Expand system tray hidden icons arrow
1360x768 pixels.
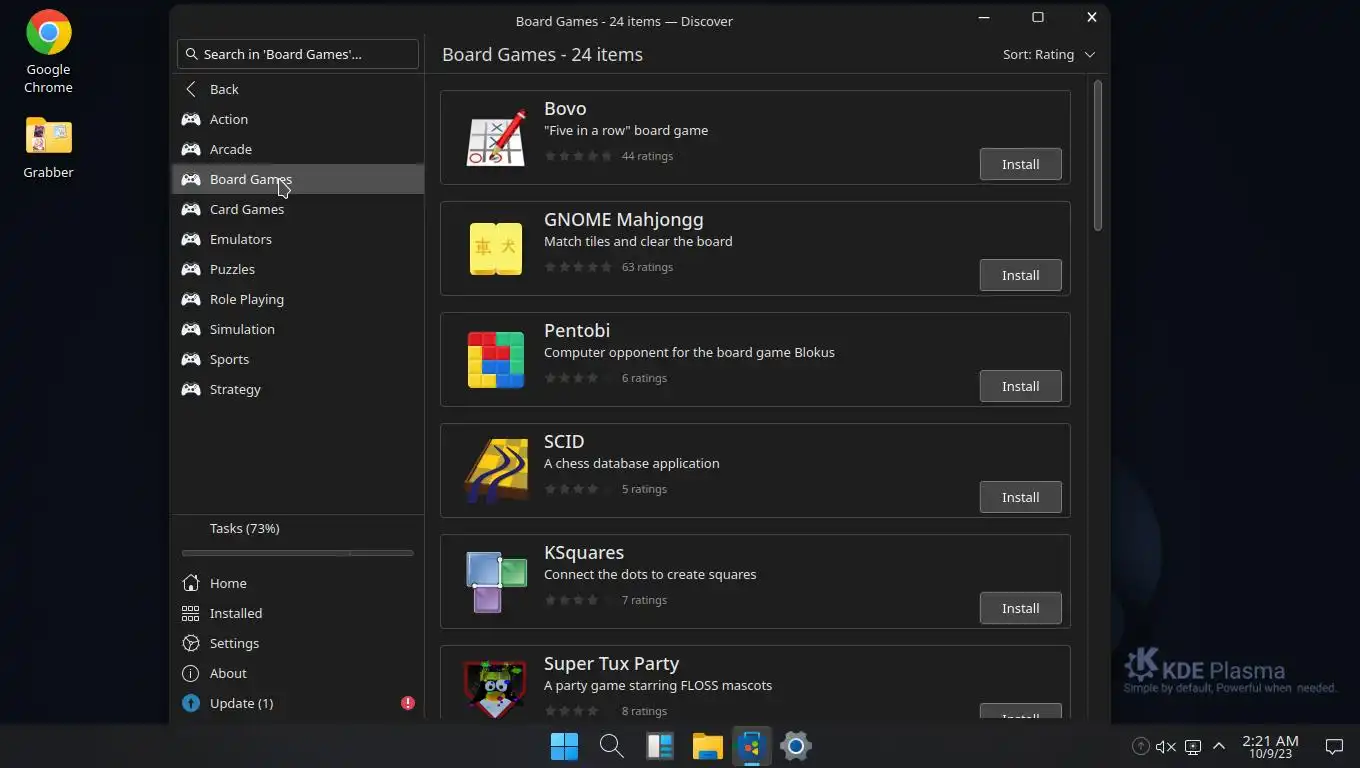click(1219, 746)
